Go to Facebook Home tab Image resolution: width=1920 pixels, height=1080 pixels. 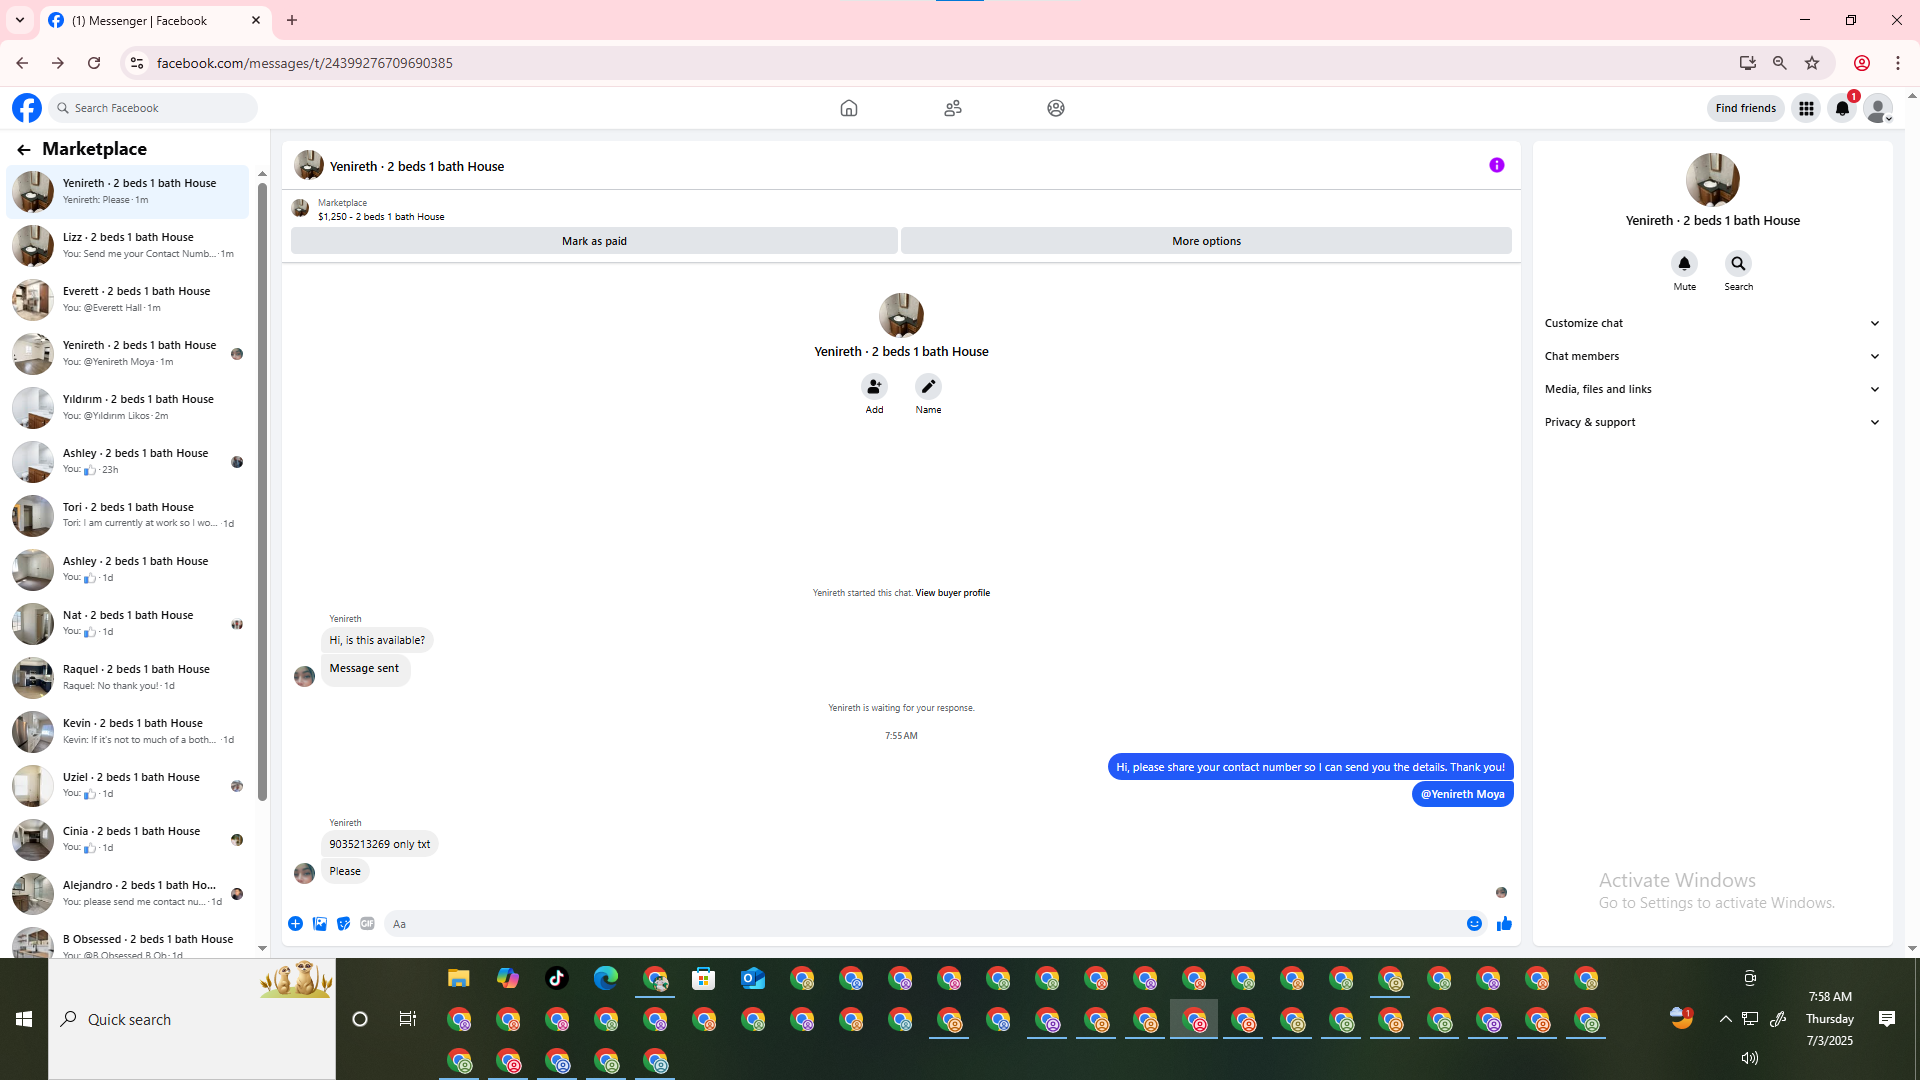(x=848, y=108)
